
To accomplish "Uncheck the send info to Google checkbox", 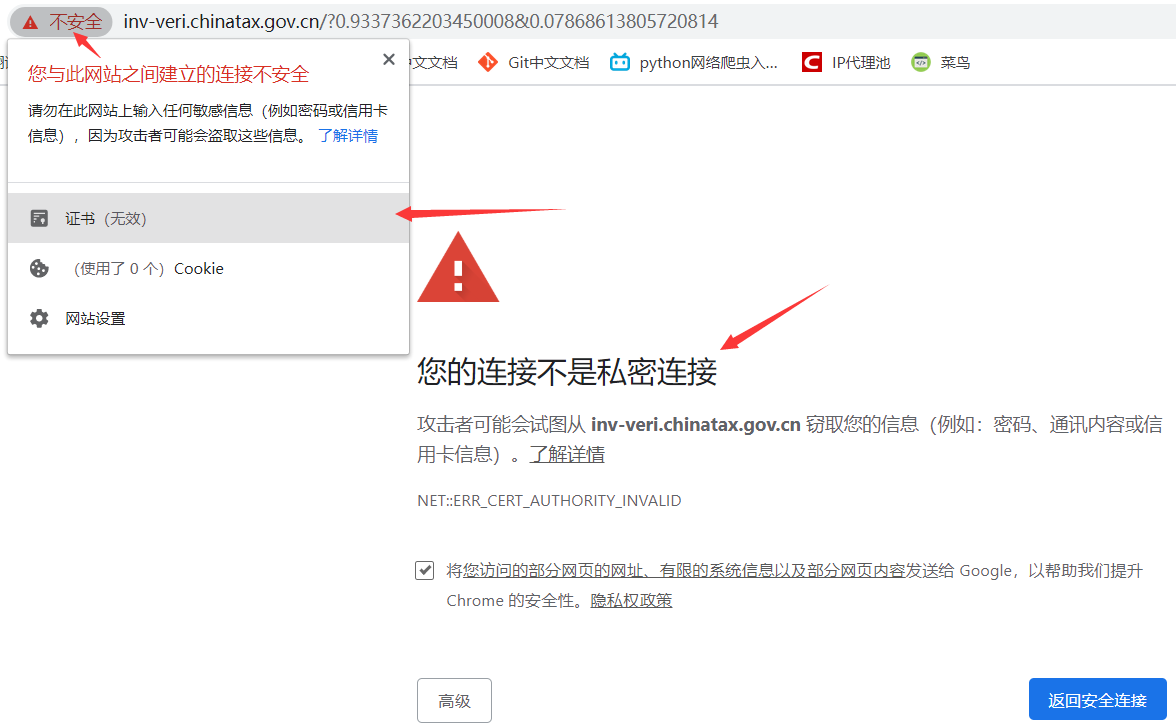I will coord(424,570).
